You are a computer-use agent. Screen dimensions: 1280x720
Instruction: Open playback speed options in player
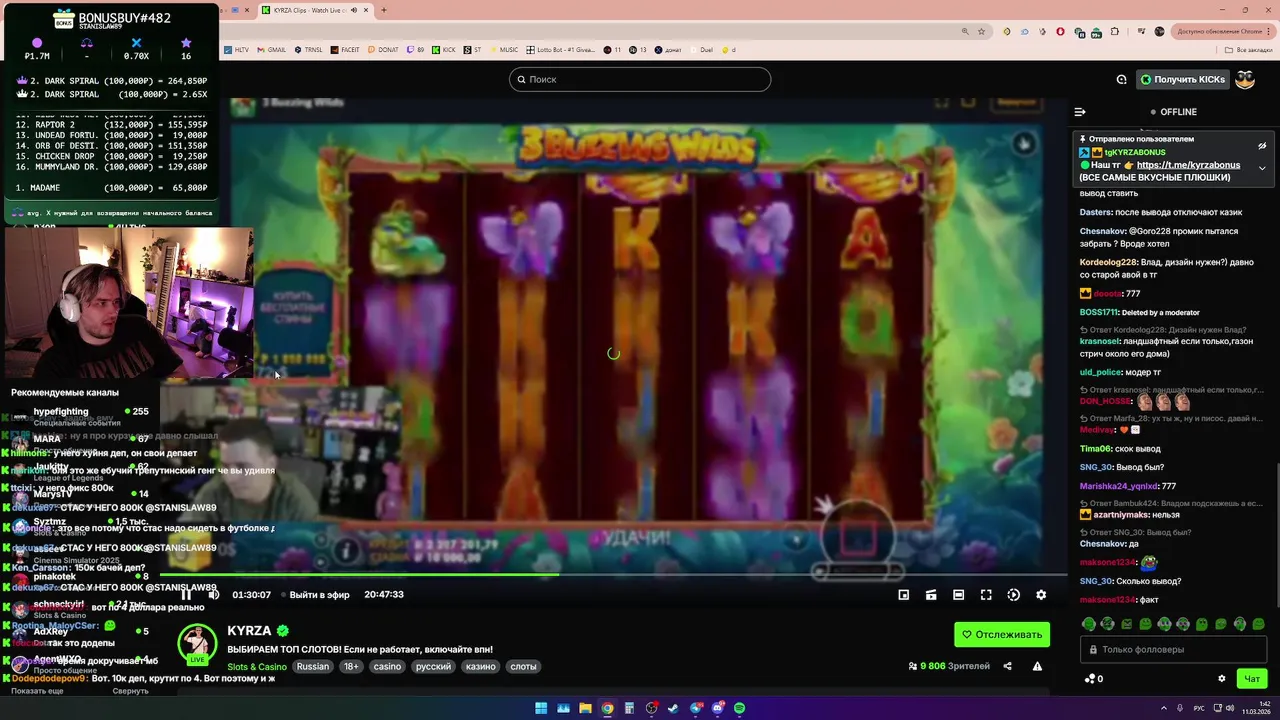click(x=1013, y=595)
